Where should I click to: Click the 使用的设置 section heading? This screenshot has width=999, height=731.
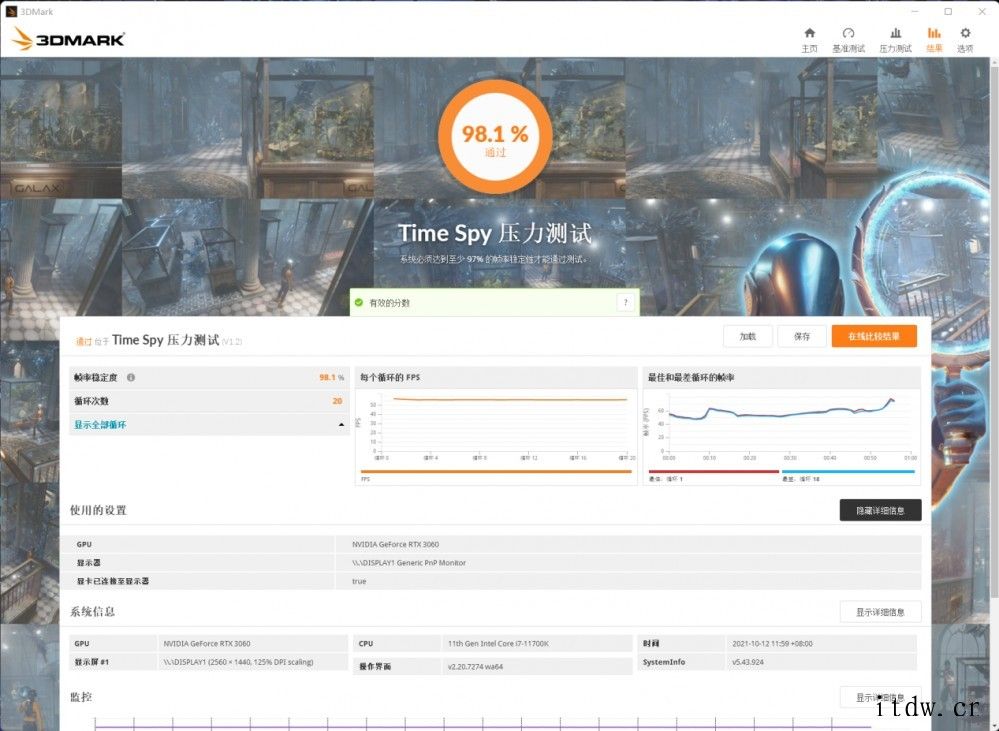click(98, 510)
